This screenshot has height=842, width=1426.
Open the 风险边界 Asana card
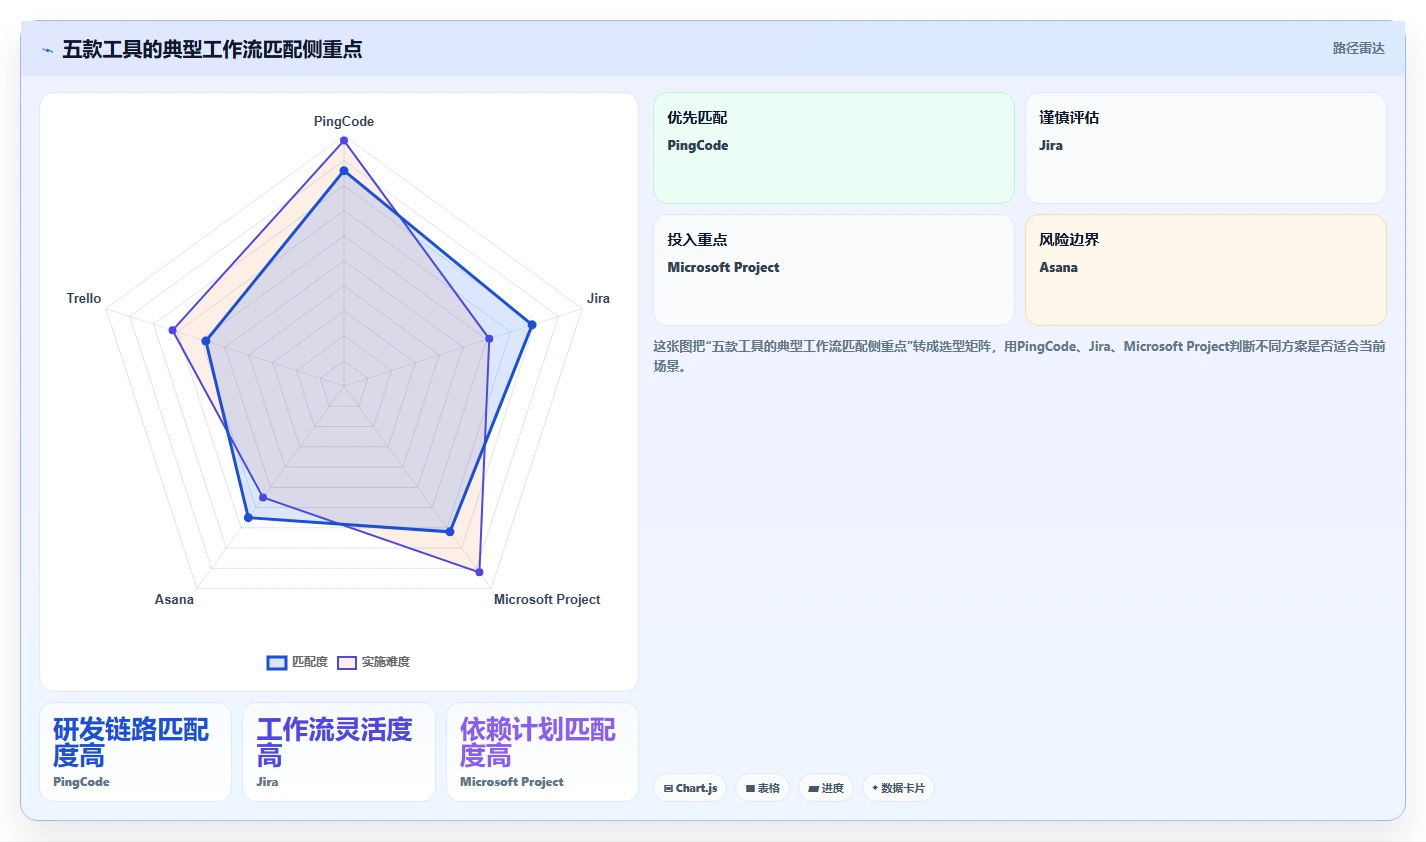click(1206, 270)
